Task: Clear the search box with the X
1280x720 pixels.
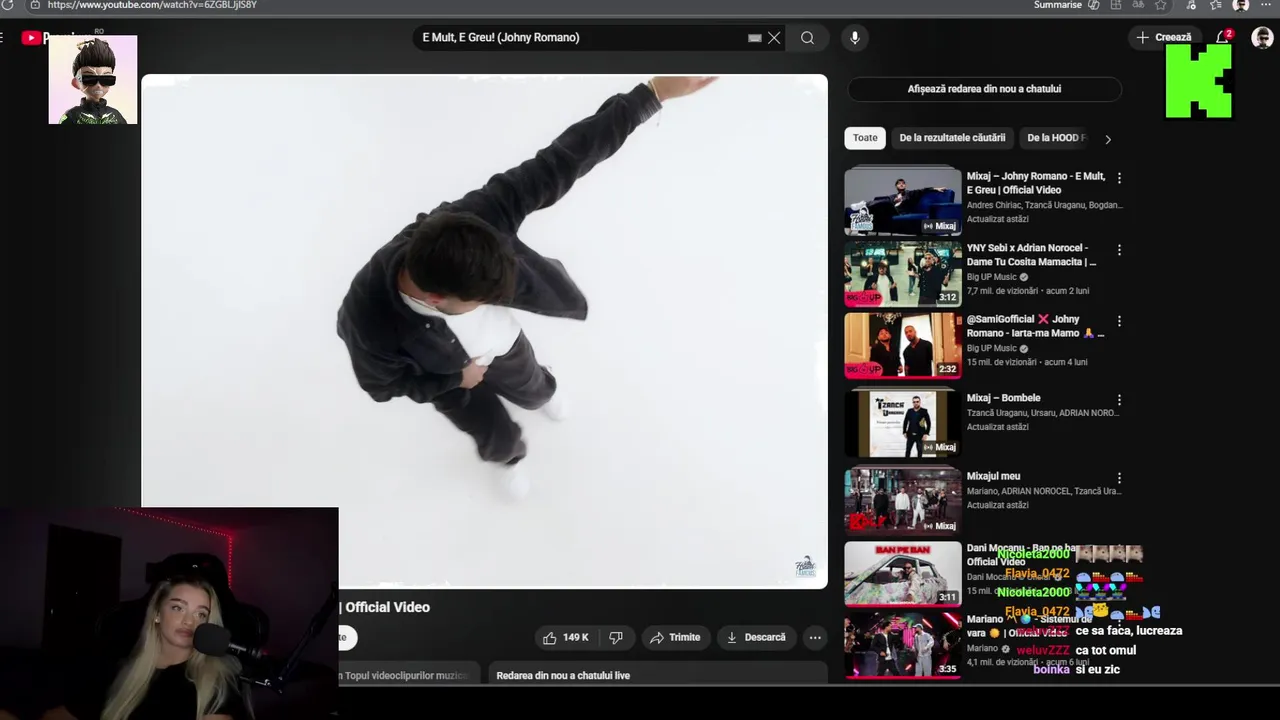Action: (x=774, y=38)
